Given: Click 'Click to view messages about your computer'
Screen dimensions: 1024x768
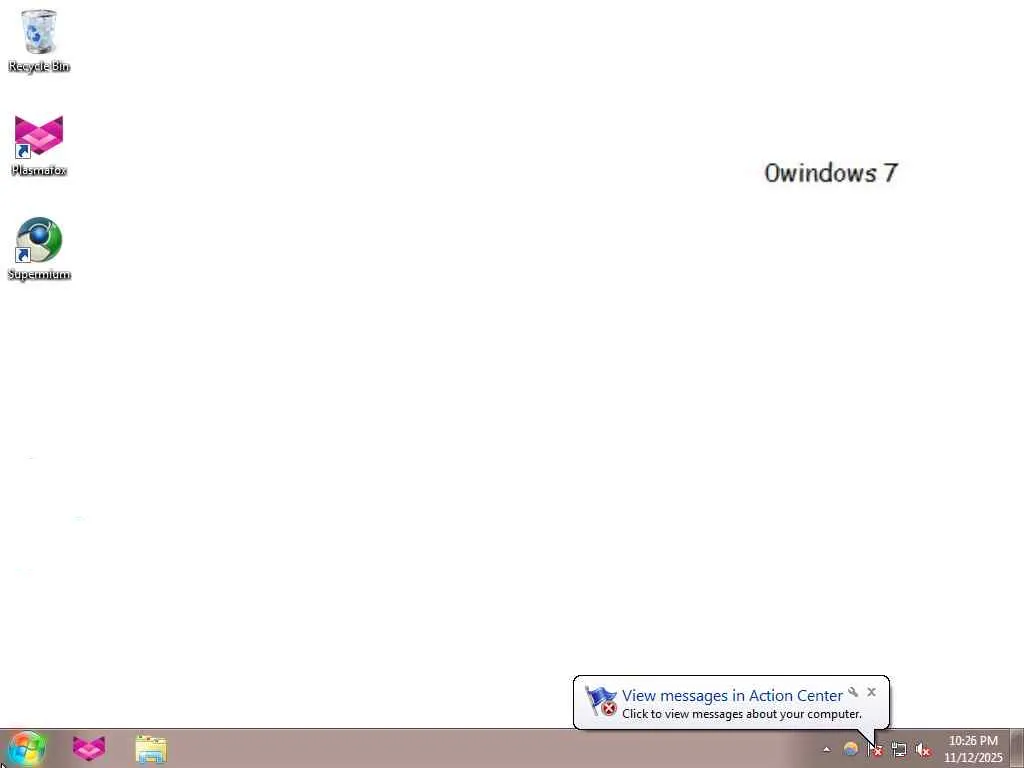Looking at the screenshot, I should point(742,714).
